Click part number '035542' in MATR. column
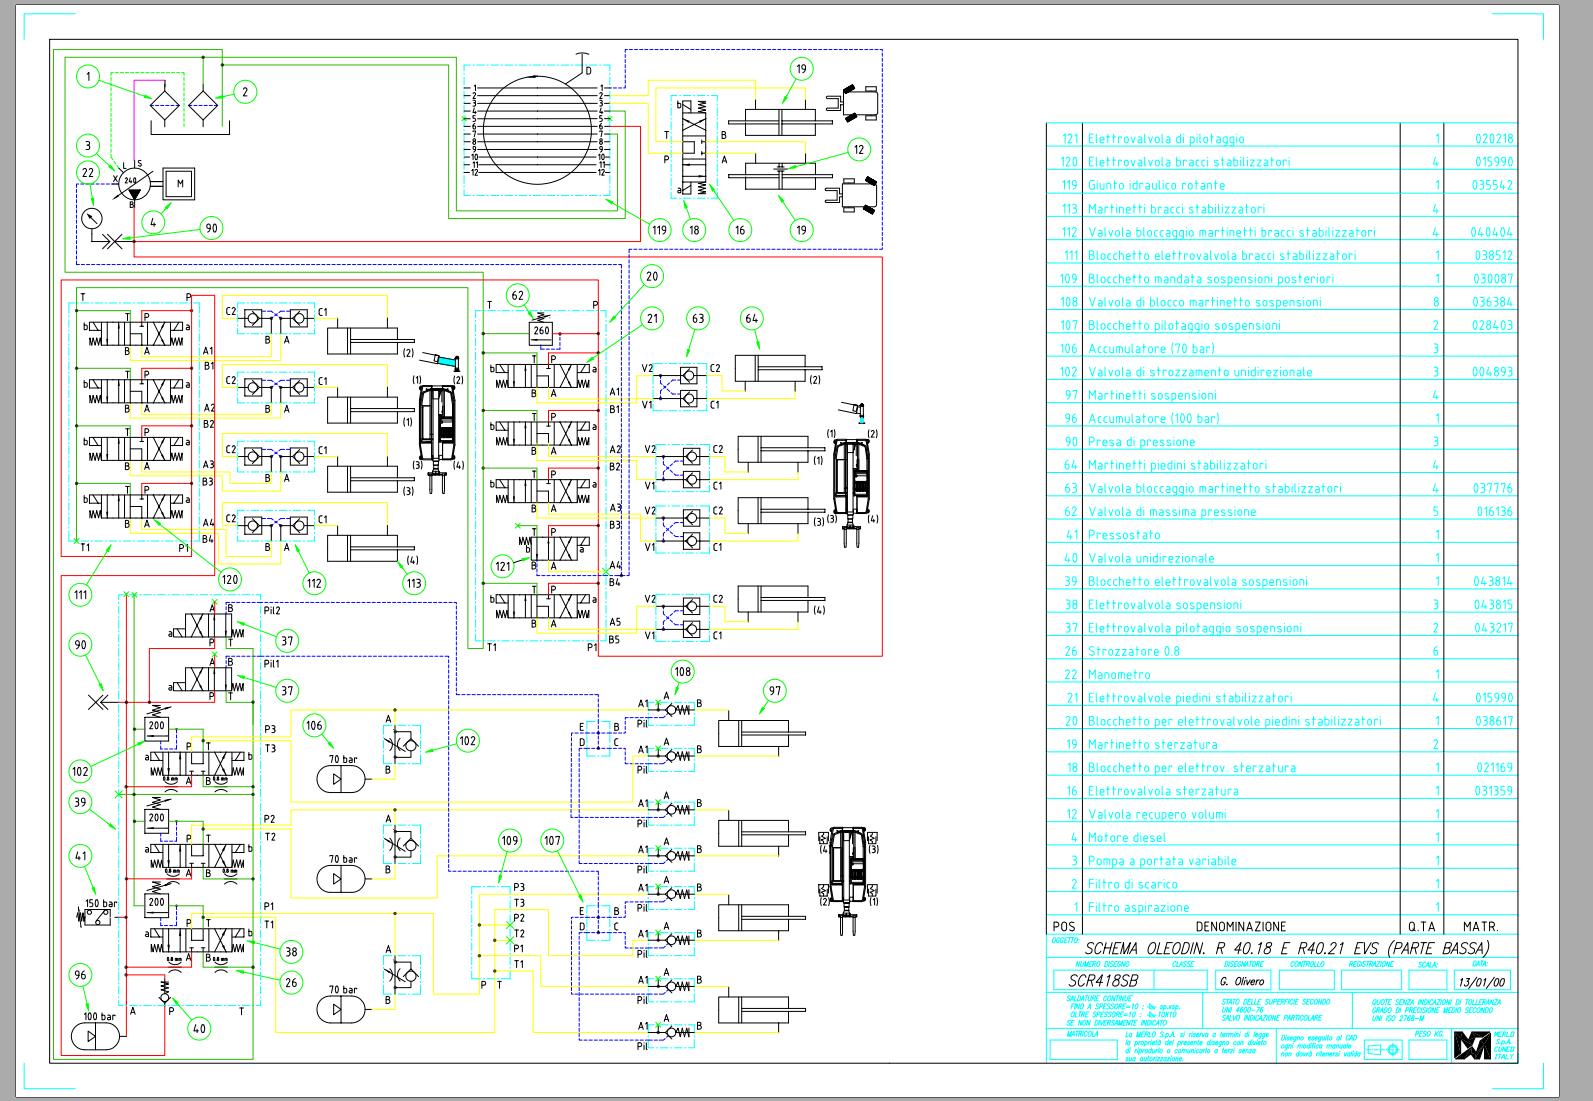The height and width of the screenshot is (1101, 1593). (1494, 186)
